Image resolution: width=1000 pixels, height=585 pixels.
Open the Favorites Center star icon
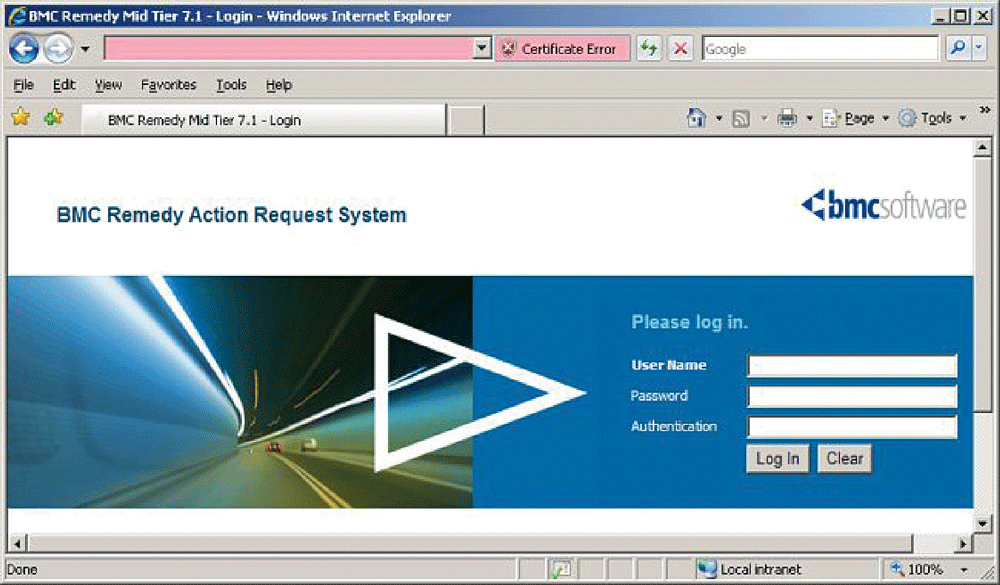pyautogui.click(x=21, y=116)
